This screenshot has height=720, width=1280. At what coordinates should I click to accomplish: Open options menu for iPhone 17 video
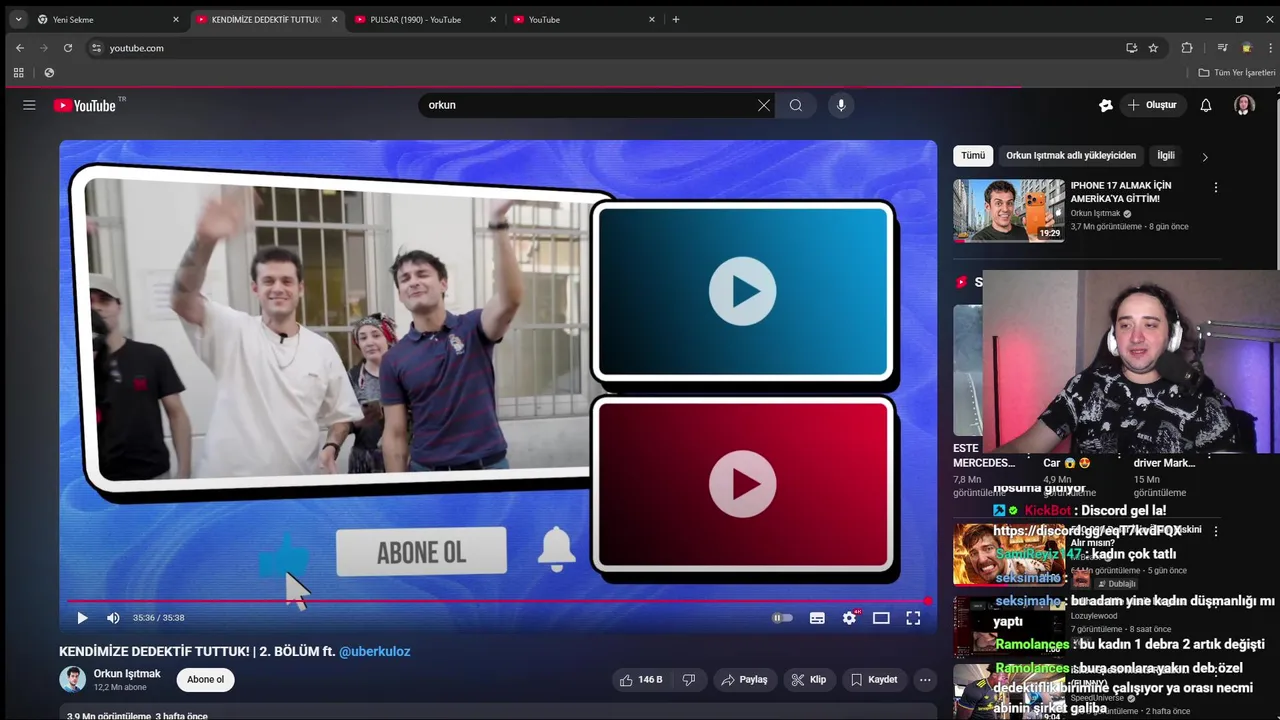click(x=1216, y=188)
